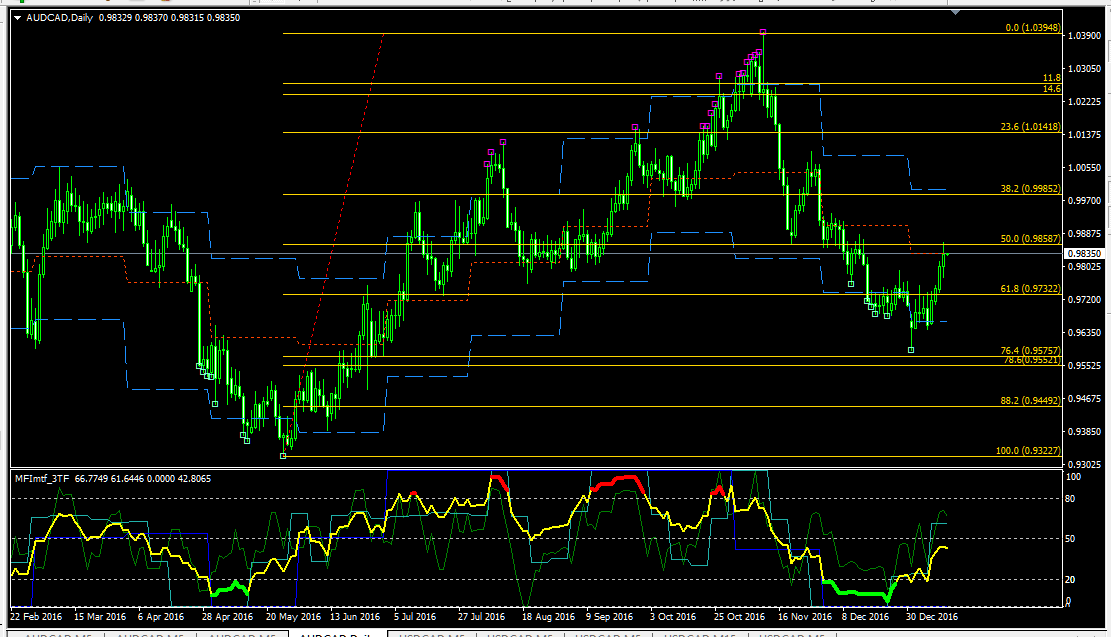Click the 1.01375 price scale value

click(1084, 135)
